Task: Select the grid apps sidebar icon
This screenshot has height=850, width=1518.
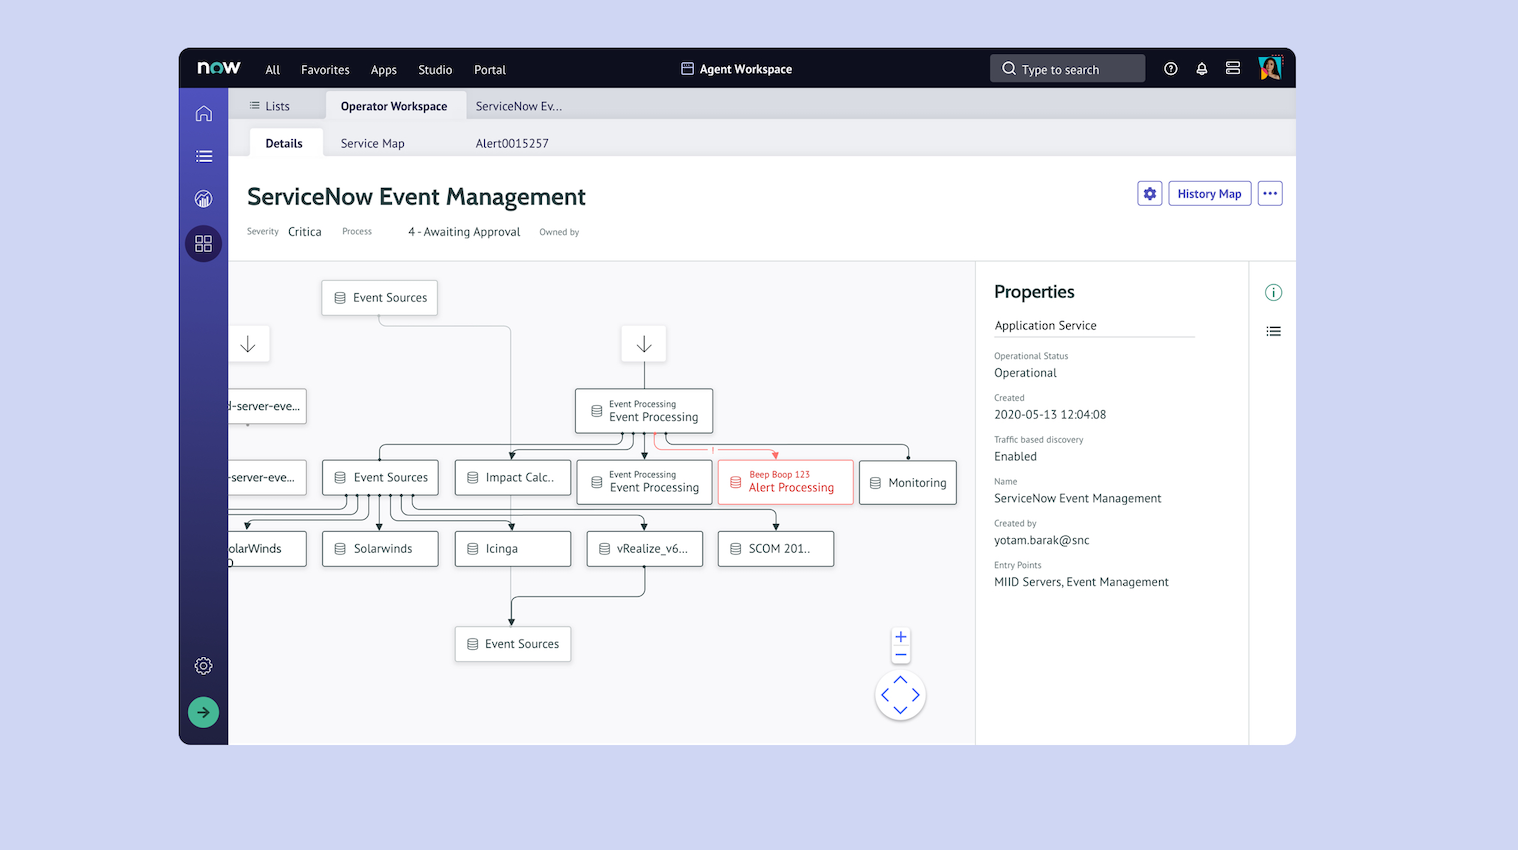Action: (x=204, y=243)
